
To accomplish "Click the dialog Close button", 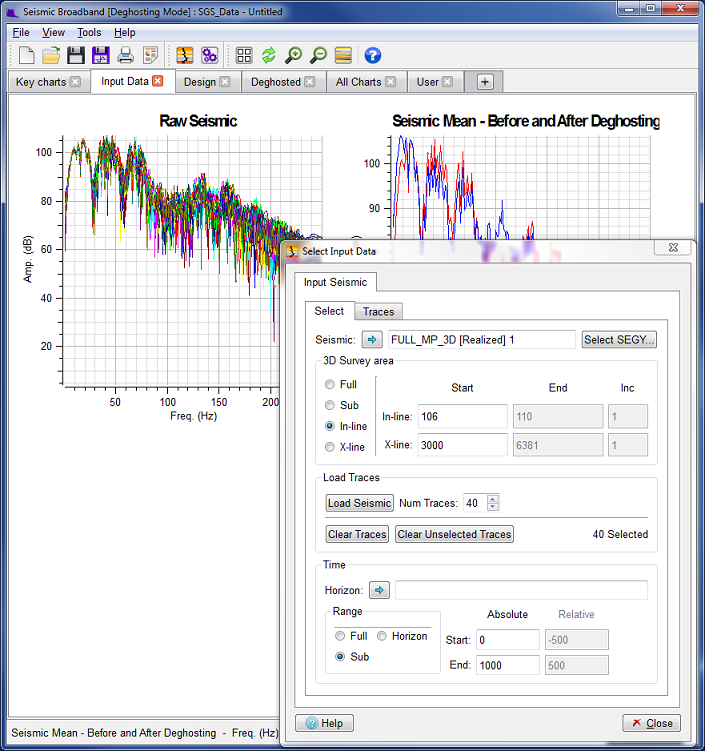I will [651, 723].
